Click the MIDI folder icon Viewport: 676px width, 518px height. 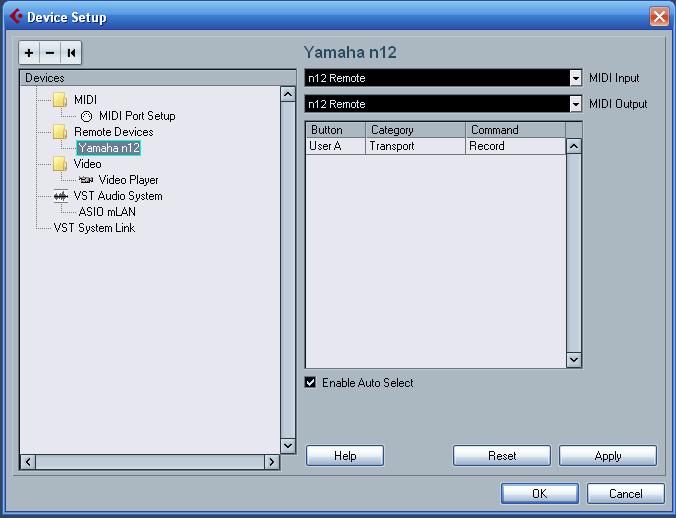[60, 100]
